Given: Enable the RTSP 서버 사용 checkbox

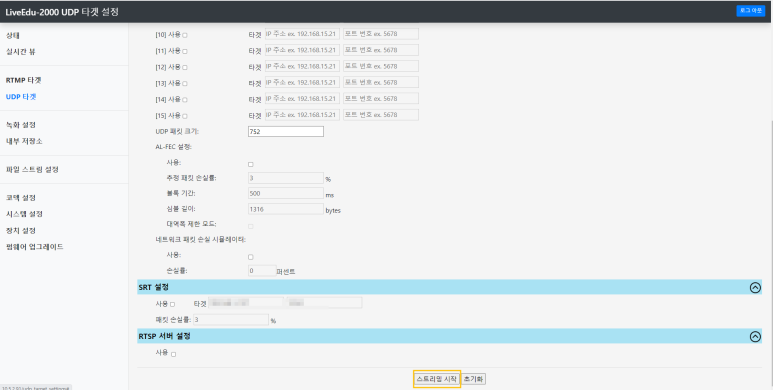Looking at the screenshot, I should [174, 354].
